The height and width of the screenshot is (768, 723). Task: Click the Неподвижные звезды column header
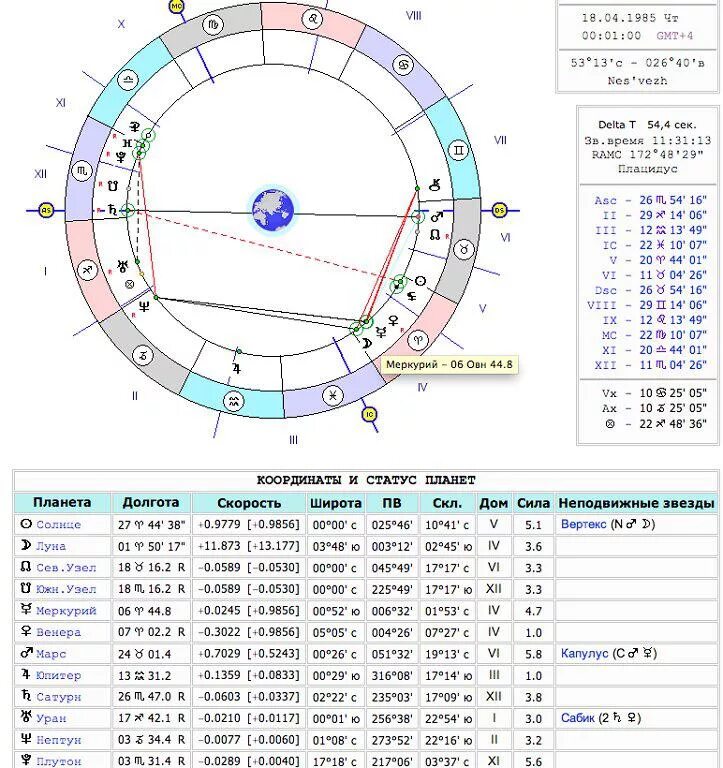point(636,503)
